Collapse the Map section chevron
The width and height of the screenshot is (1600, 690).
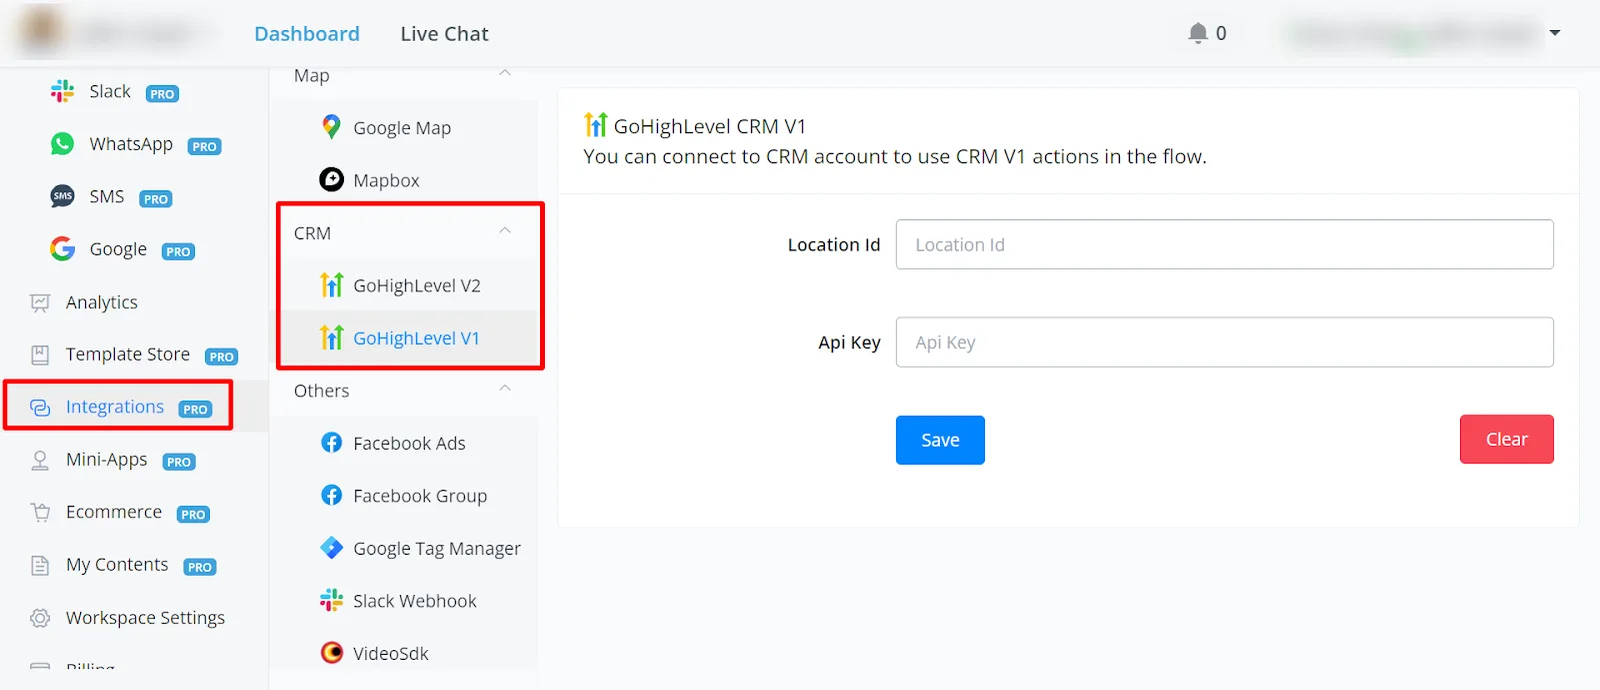pyautogui.click(x=505, y=73)
